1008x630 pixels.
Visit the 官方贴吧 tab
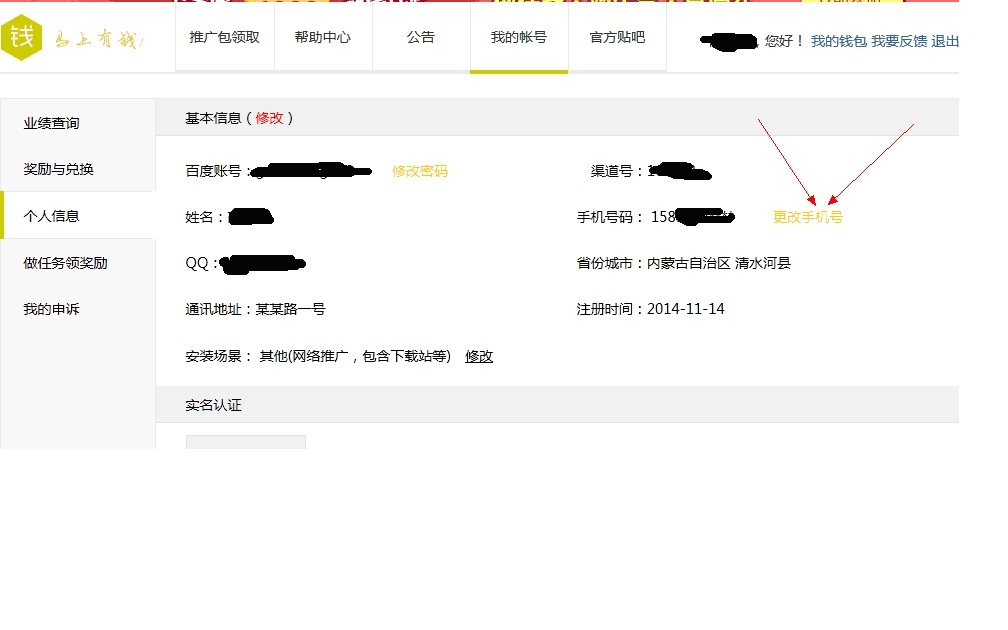[x=617, y=37]
